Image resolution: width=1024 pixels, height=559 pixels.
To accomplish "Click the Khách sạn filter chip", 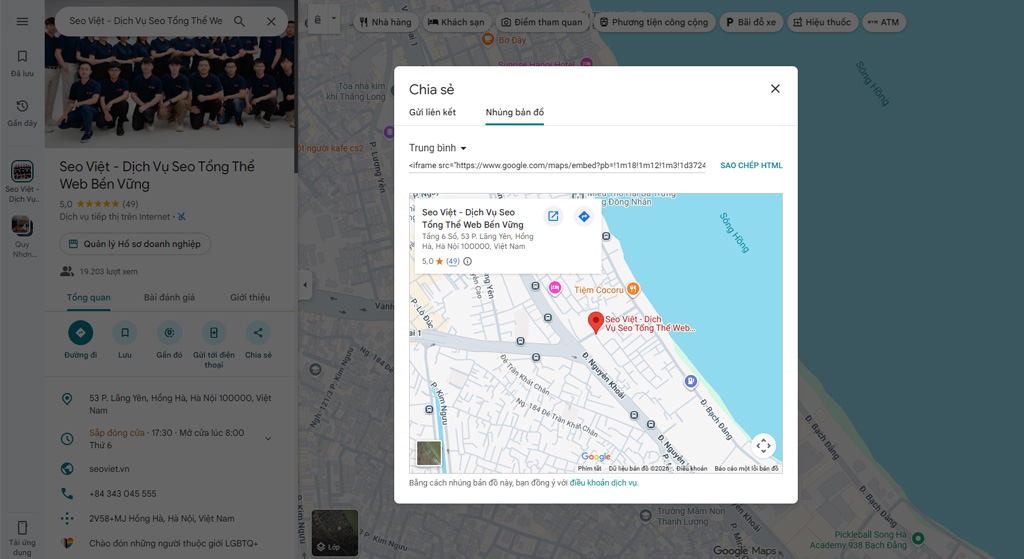I will pos(456,22).
